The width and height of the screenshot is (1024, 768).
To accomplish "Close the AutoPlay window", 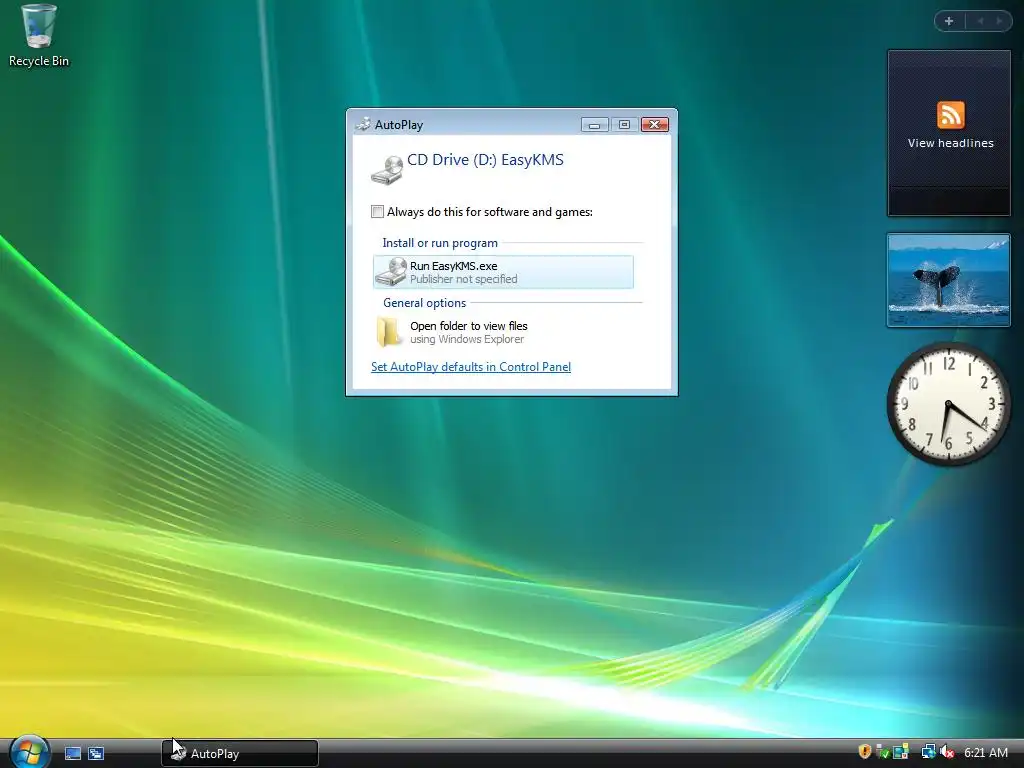I will pos(654,125).
